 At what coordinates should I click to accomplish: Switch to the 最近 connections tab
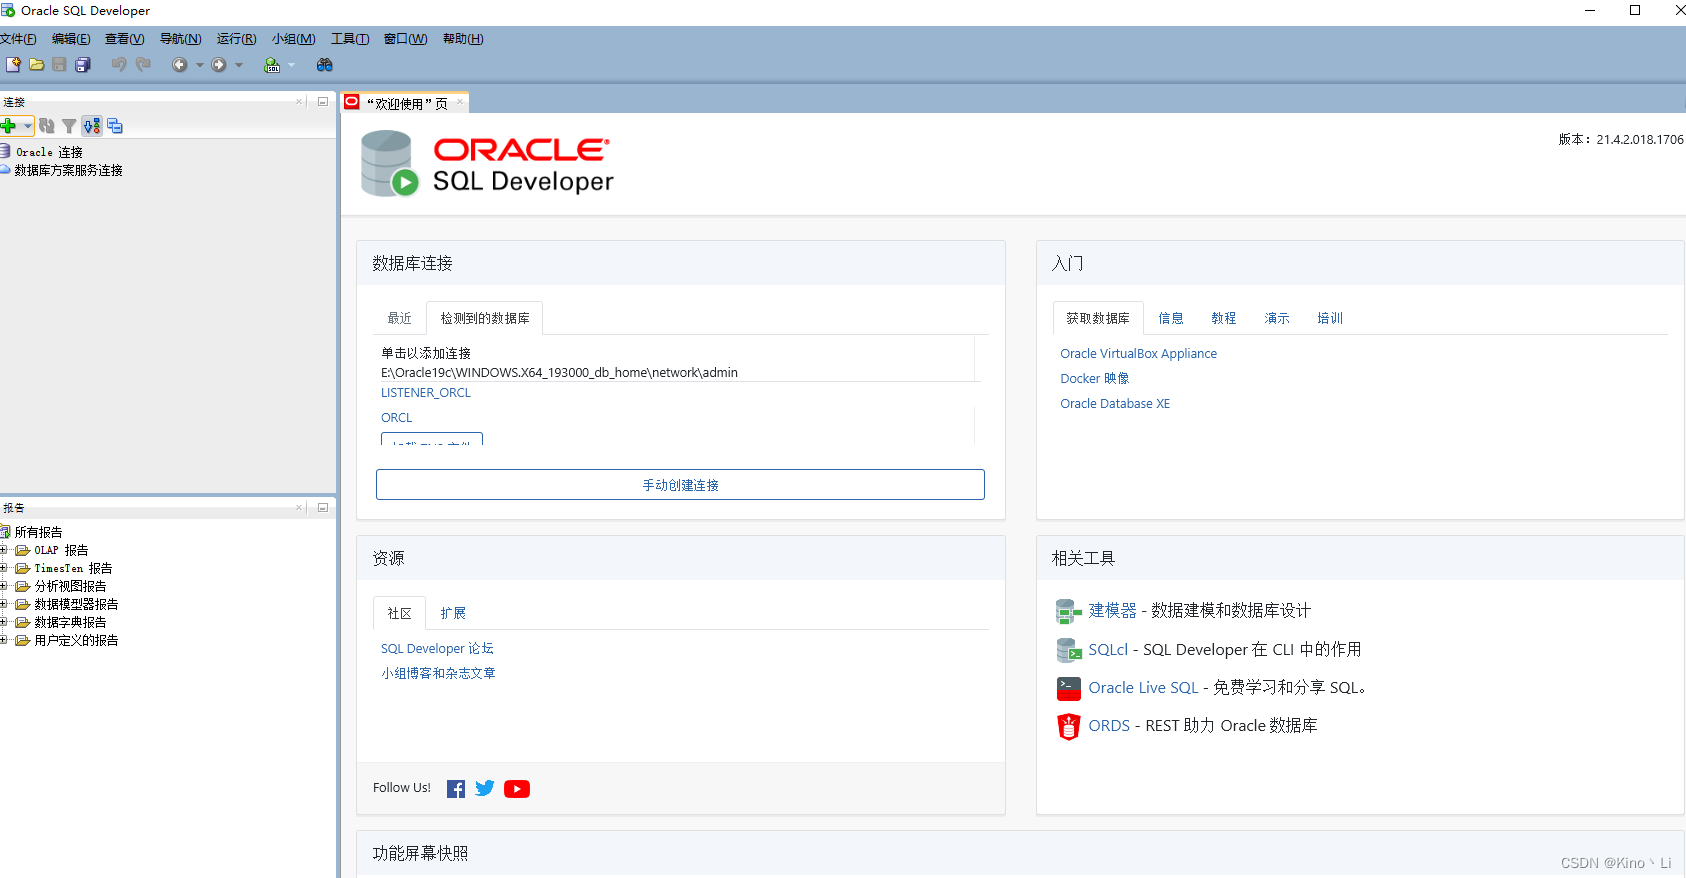400,318
